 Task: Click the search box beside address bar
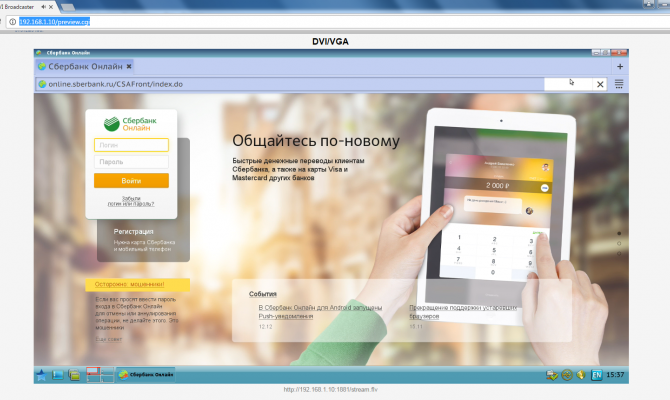pyautogui.click(x=568, y=84)
